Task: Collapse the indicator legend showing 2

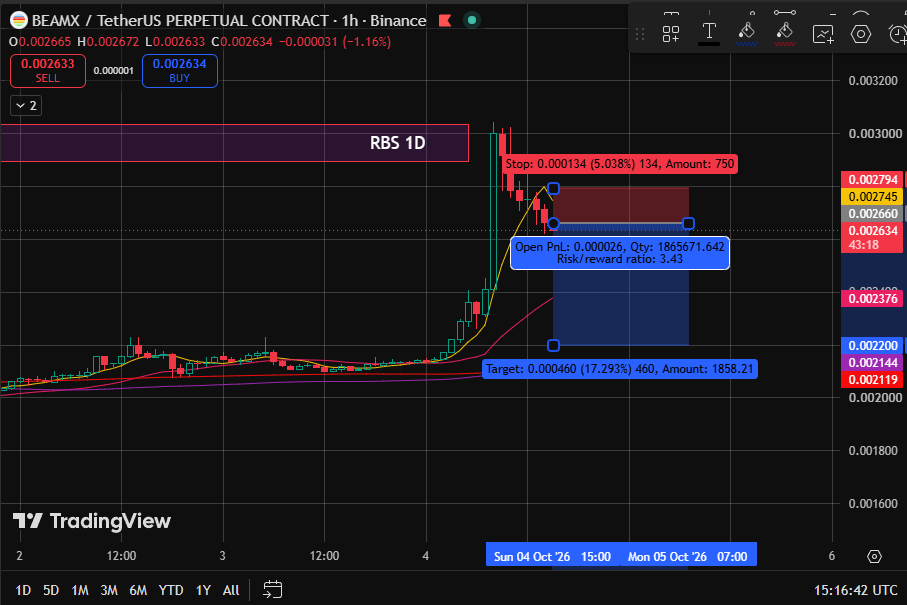Action: coord(26,105)
